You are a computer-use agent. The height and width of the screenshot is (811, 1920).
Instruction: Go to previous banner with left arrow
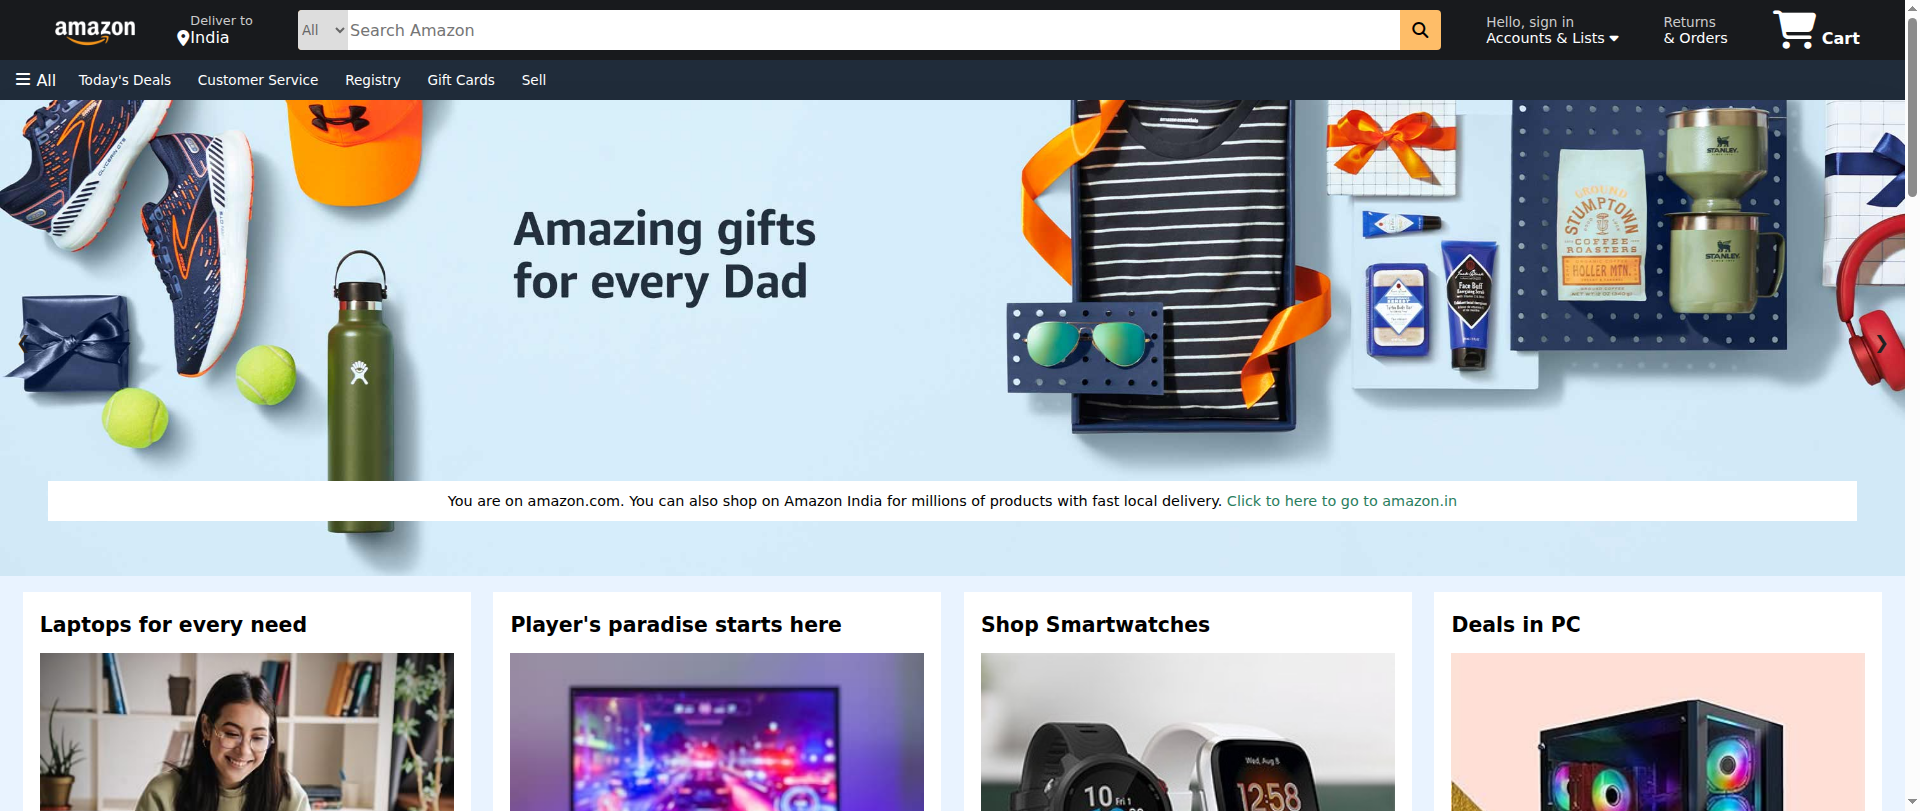tap(22, 344)
